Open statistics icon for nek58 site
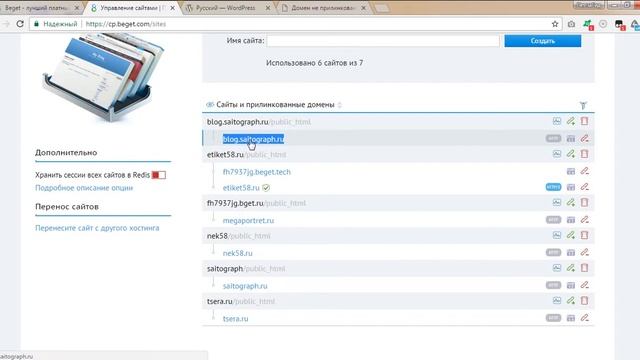Image resolution: width=640 pixels, height=360 pixels. pyautogui.click(x=557, y=235)
